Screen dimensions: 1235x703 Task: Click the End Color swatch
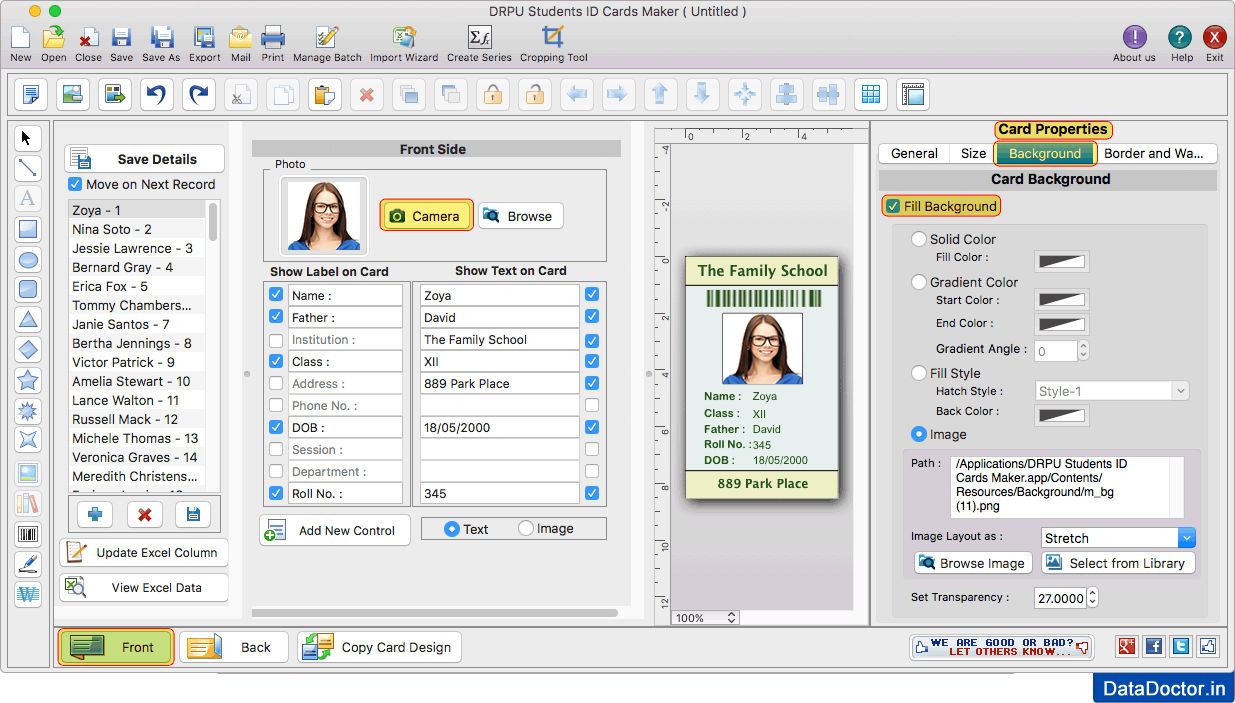[1062, 324]
